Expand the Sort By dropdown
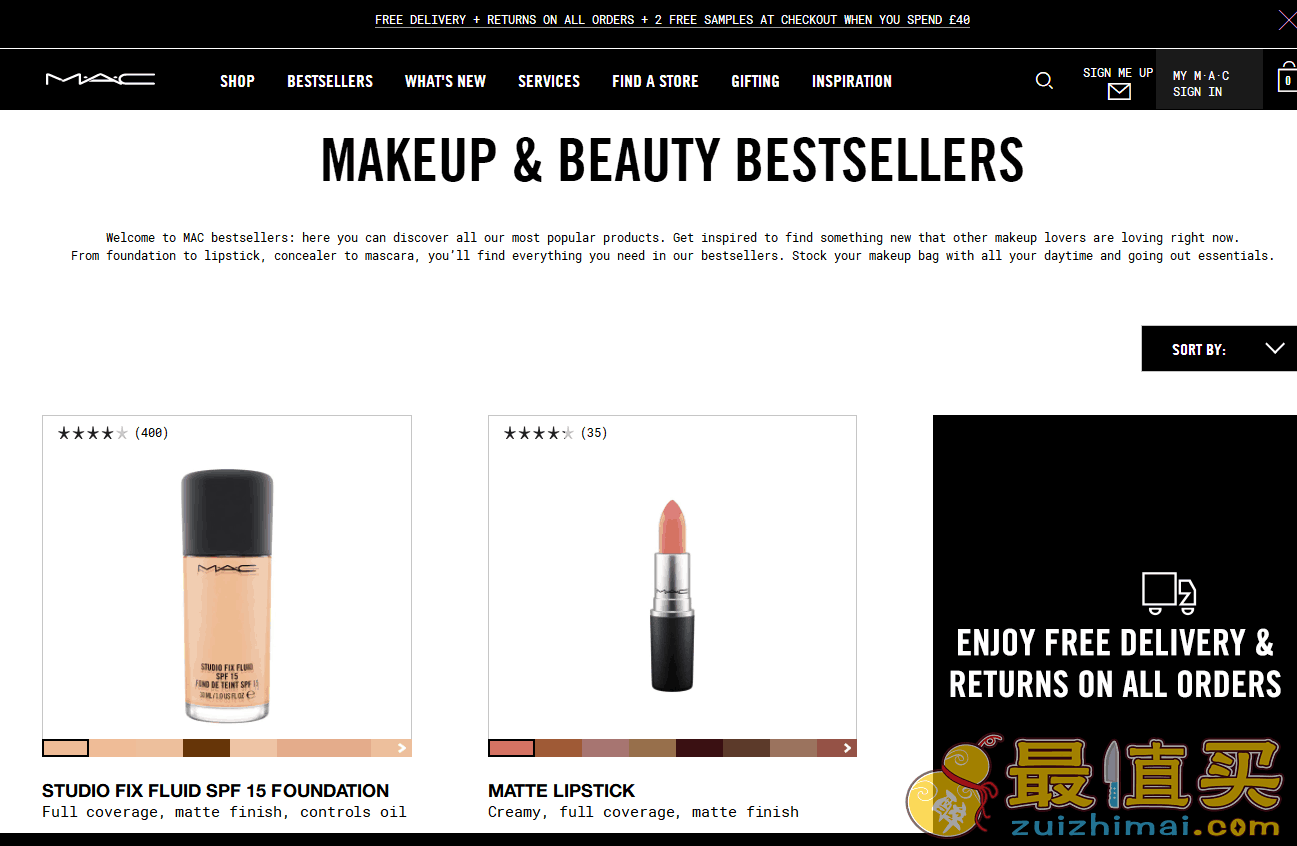The height and width of the screenshot is (846, 1297). [1219, 349]
